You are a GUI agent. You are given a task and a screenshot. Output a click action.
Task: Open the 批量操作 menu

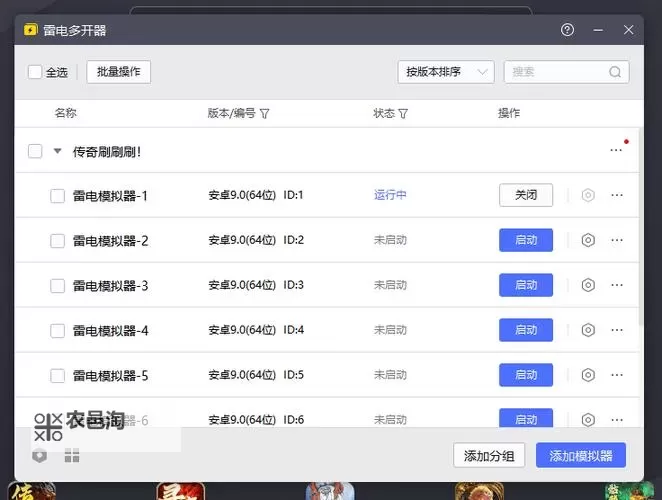tap(119, 72)
